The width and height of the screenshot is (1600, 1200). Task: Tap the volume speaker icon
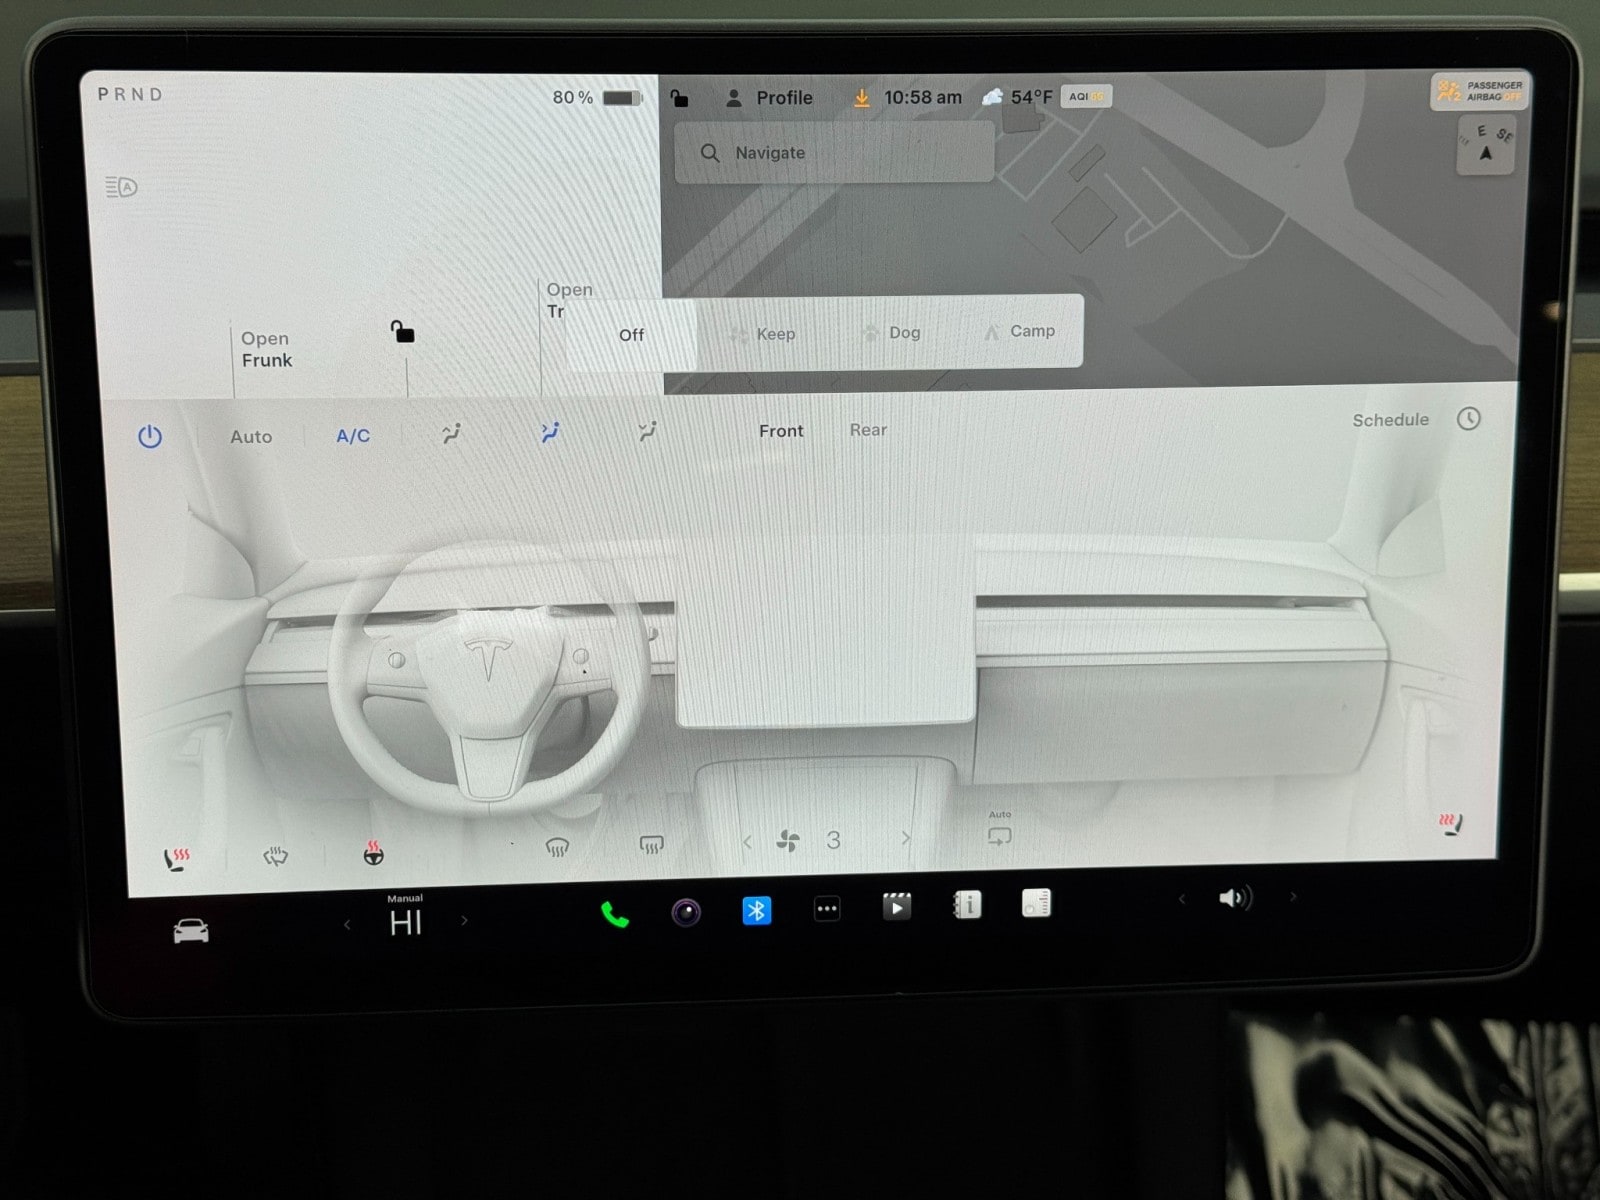(1234, 898)
